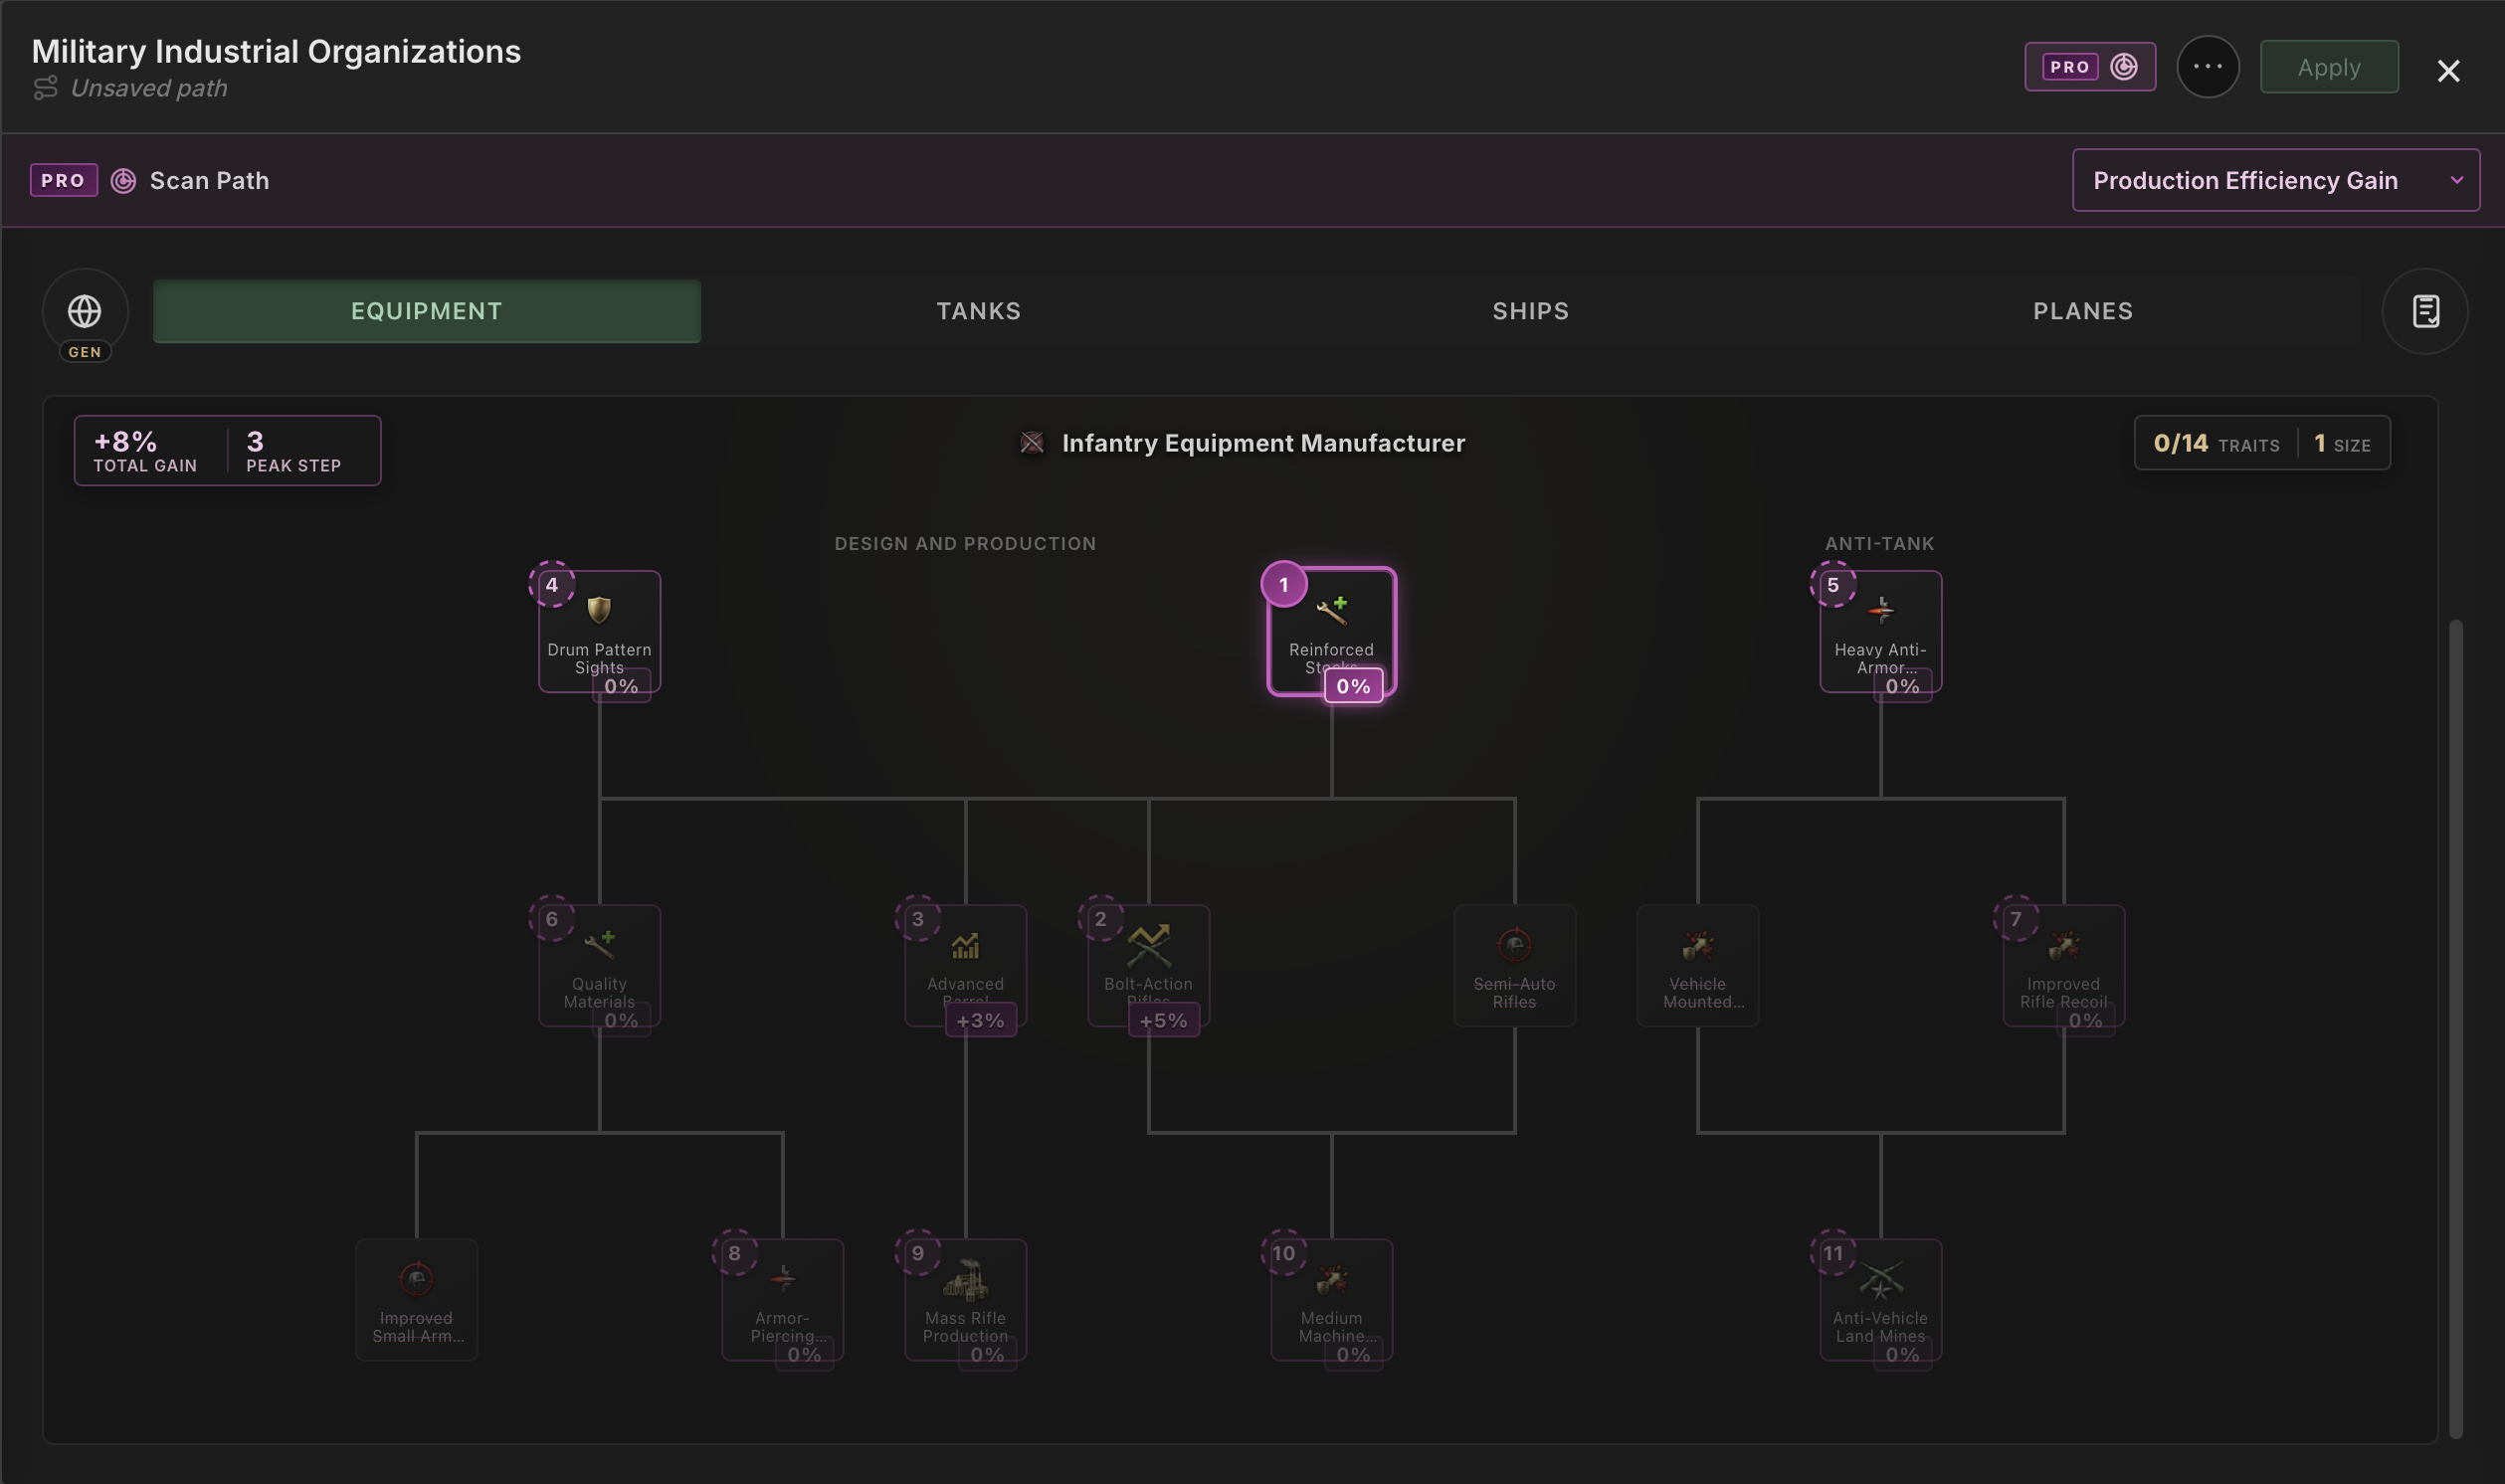Click step number 1 marker badge
The width and height of the screenshot is (2505, 1484).
click(x=1284, y=585)
